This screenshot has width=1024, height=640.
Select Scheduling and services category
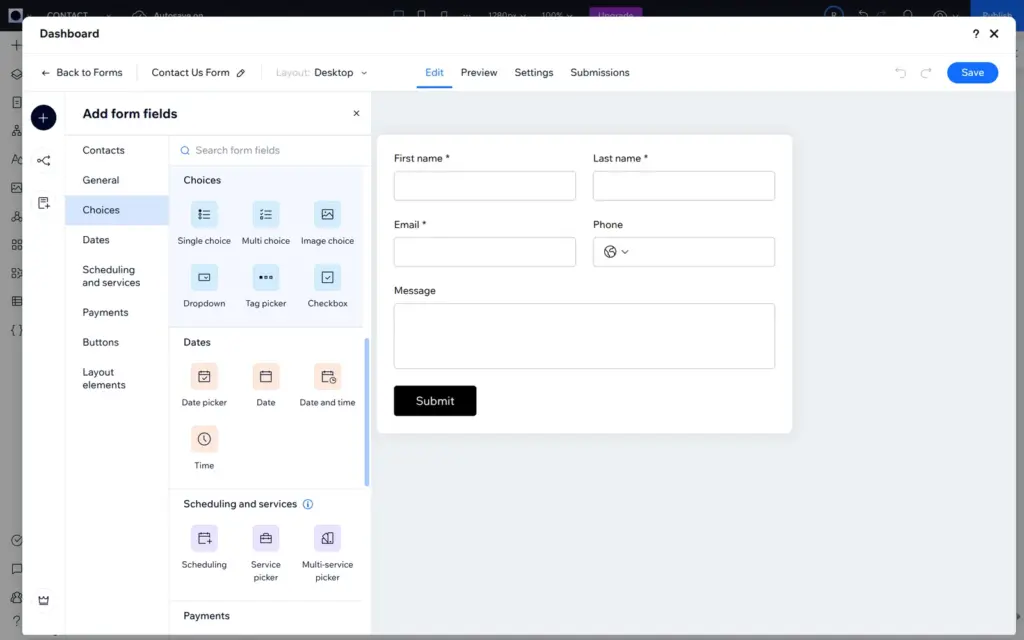tap(117, 276)
